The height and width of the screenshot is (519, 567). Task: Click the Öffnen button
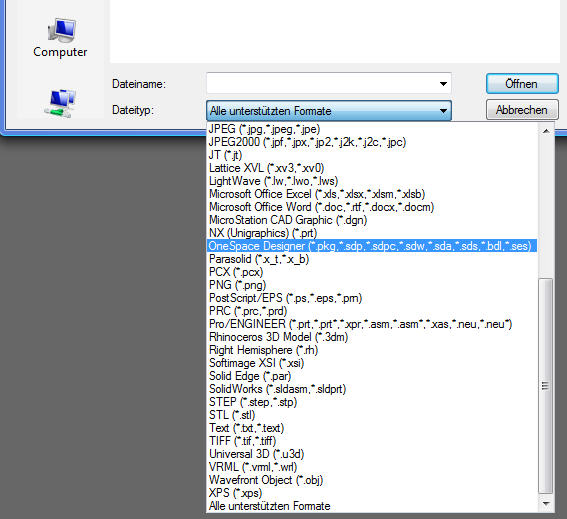(x=522, y=84)
